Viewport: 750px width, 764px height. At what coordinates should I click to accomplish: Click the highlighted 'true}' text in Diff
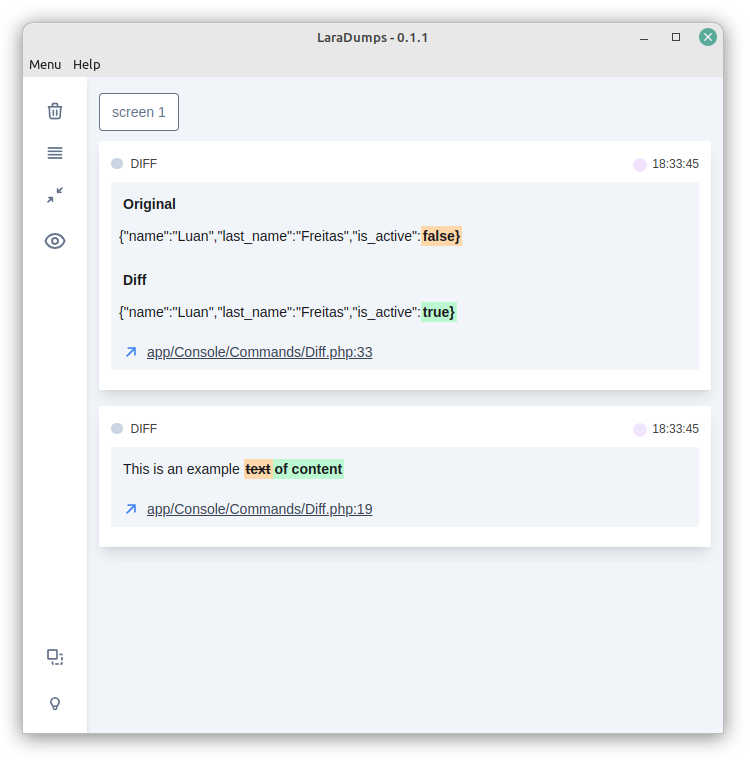[439, 312]
